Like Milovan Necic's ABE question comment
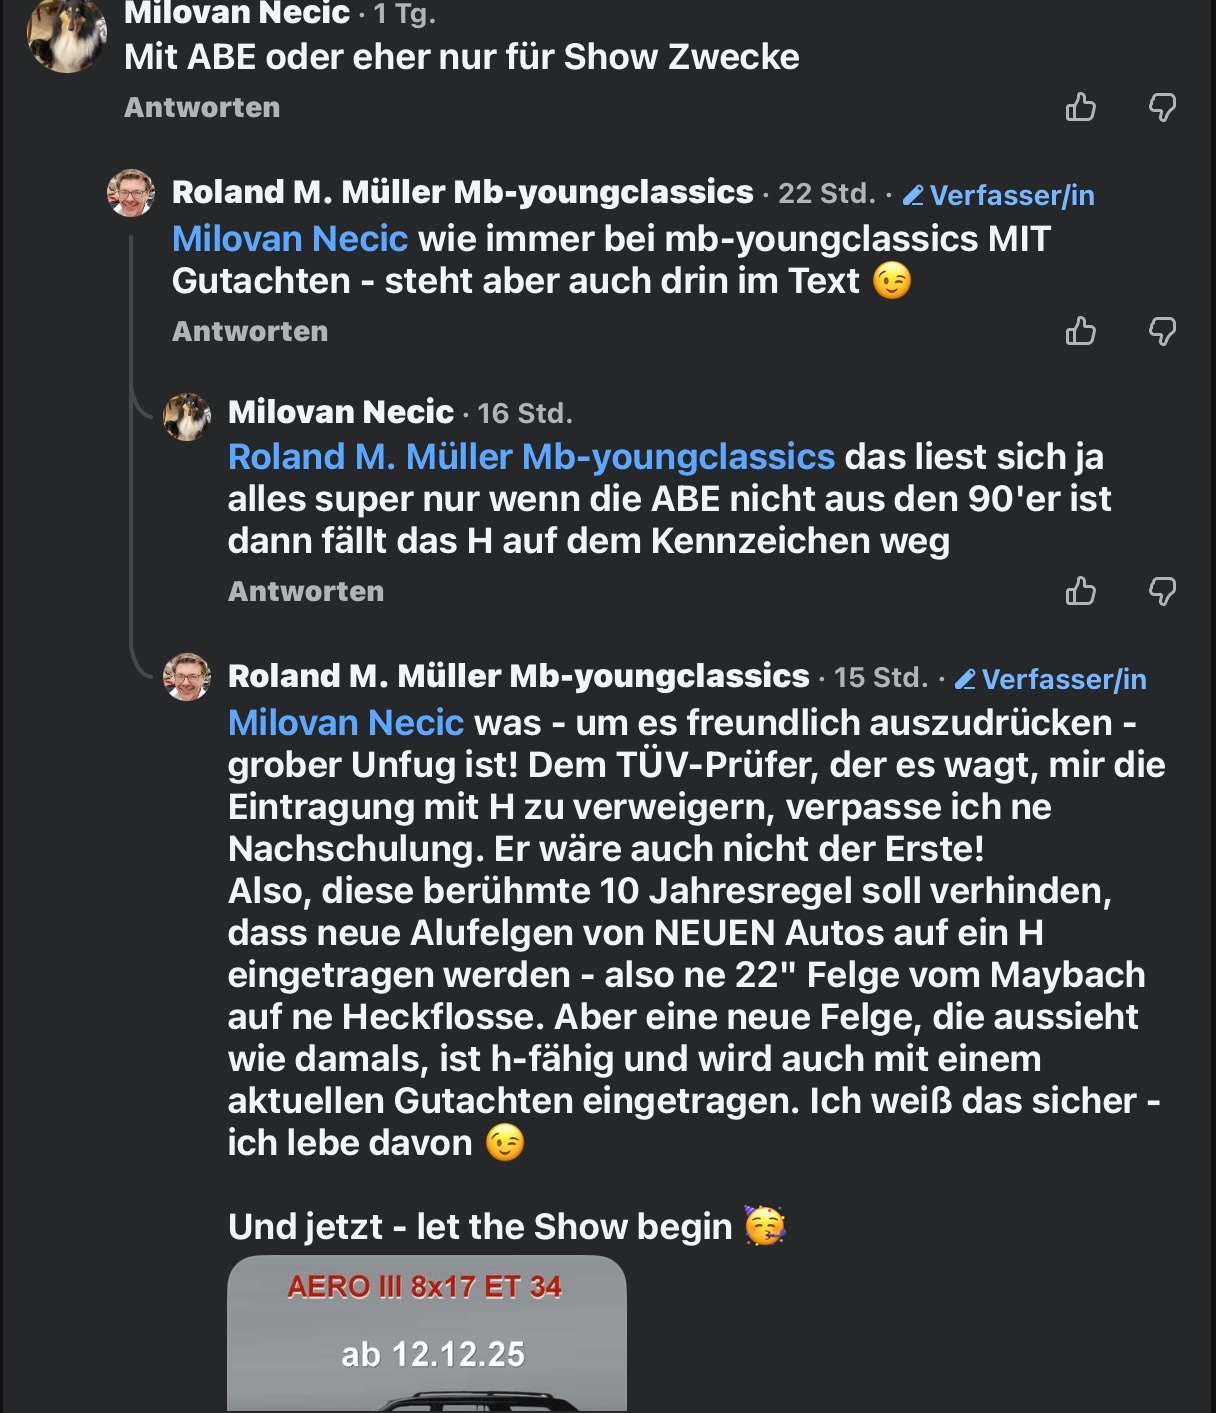The image size is (1216, 1413). coord(1081,107)
